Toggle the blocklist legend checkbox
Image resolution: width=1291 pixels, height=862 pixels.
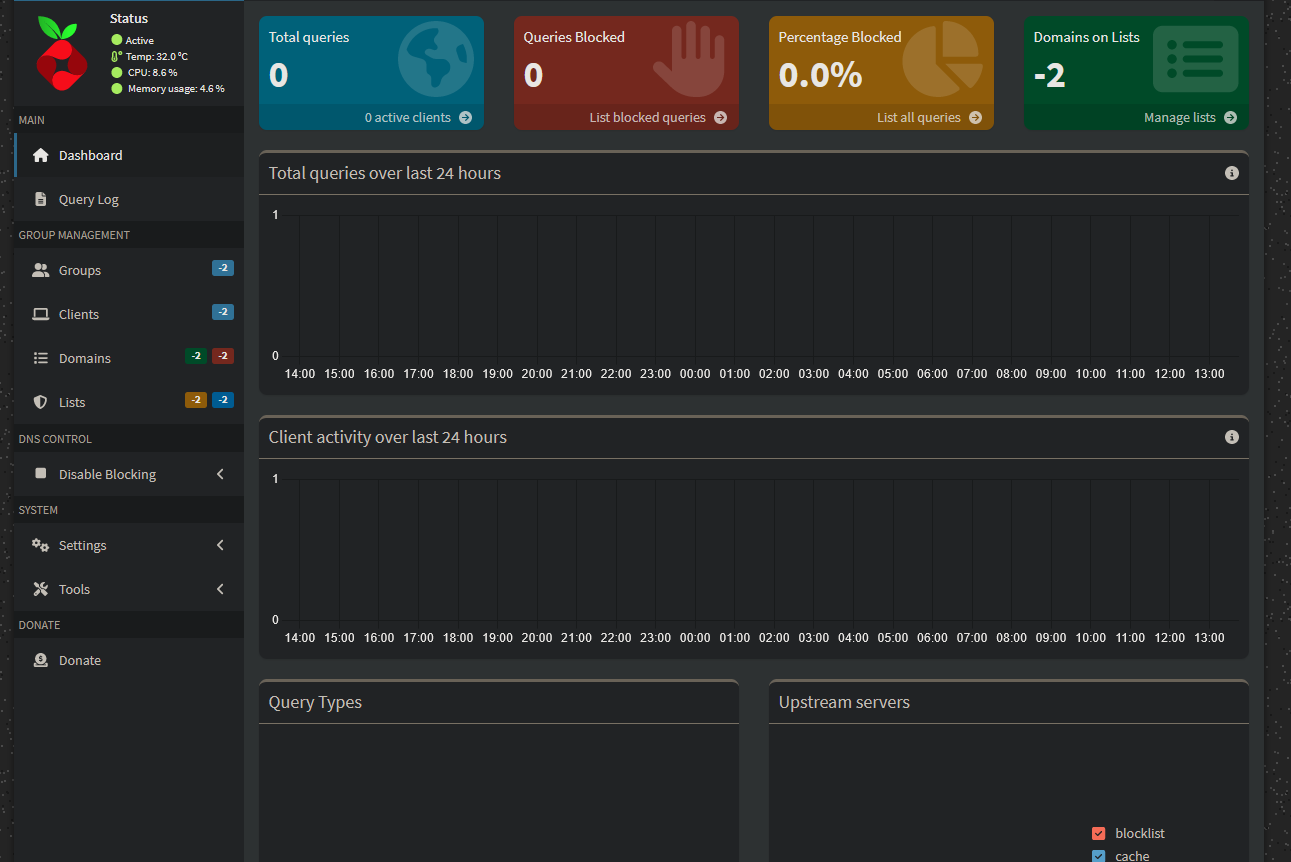coord(1099,833)
